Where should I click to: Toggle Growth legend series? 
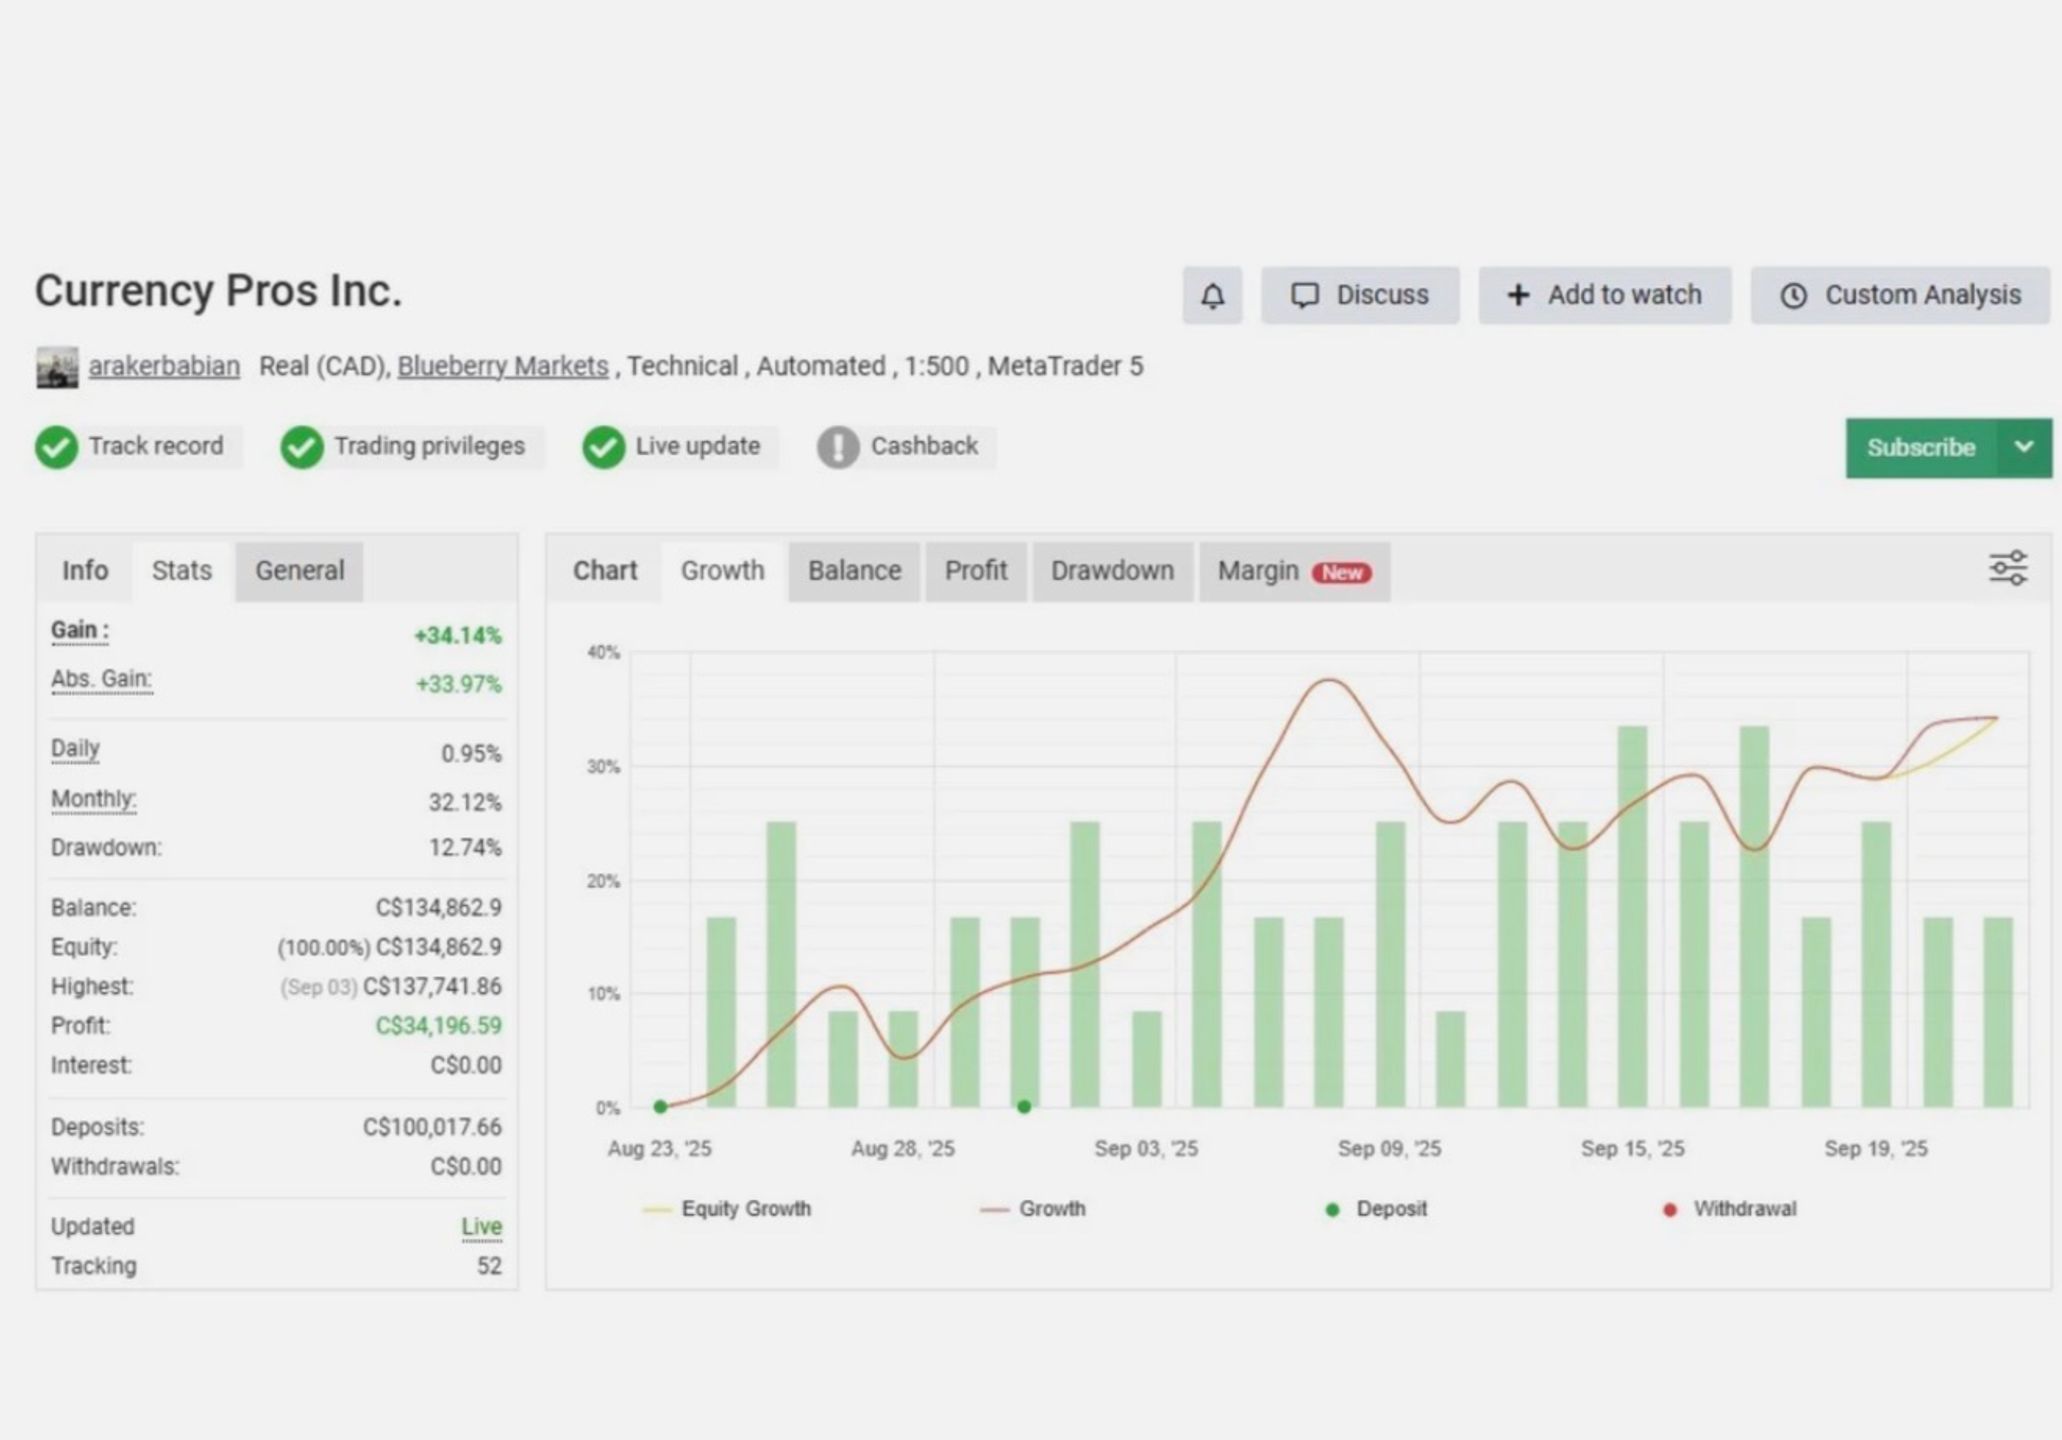point(1033,1209)
